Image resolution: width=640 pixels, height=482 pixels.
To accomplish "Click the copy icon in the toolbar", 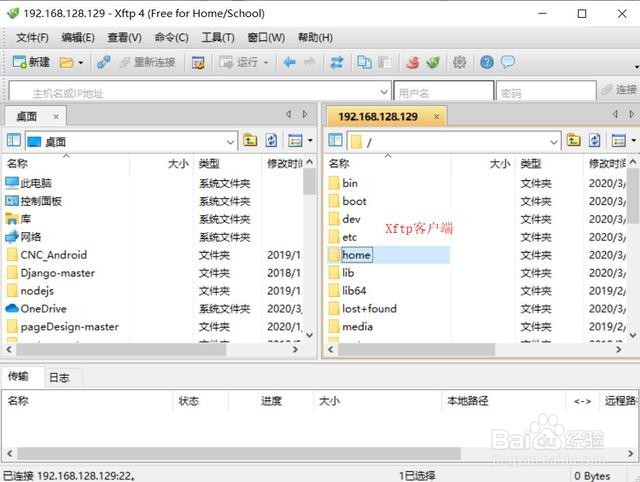I will click(364, 62).
